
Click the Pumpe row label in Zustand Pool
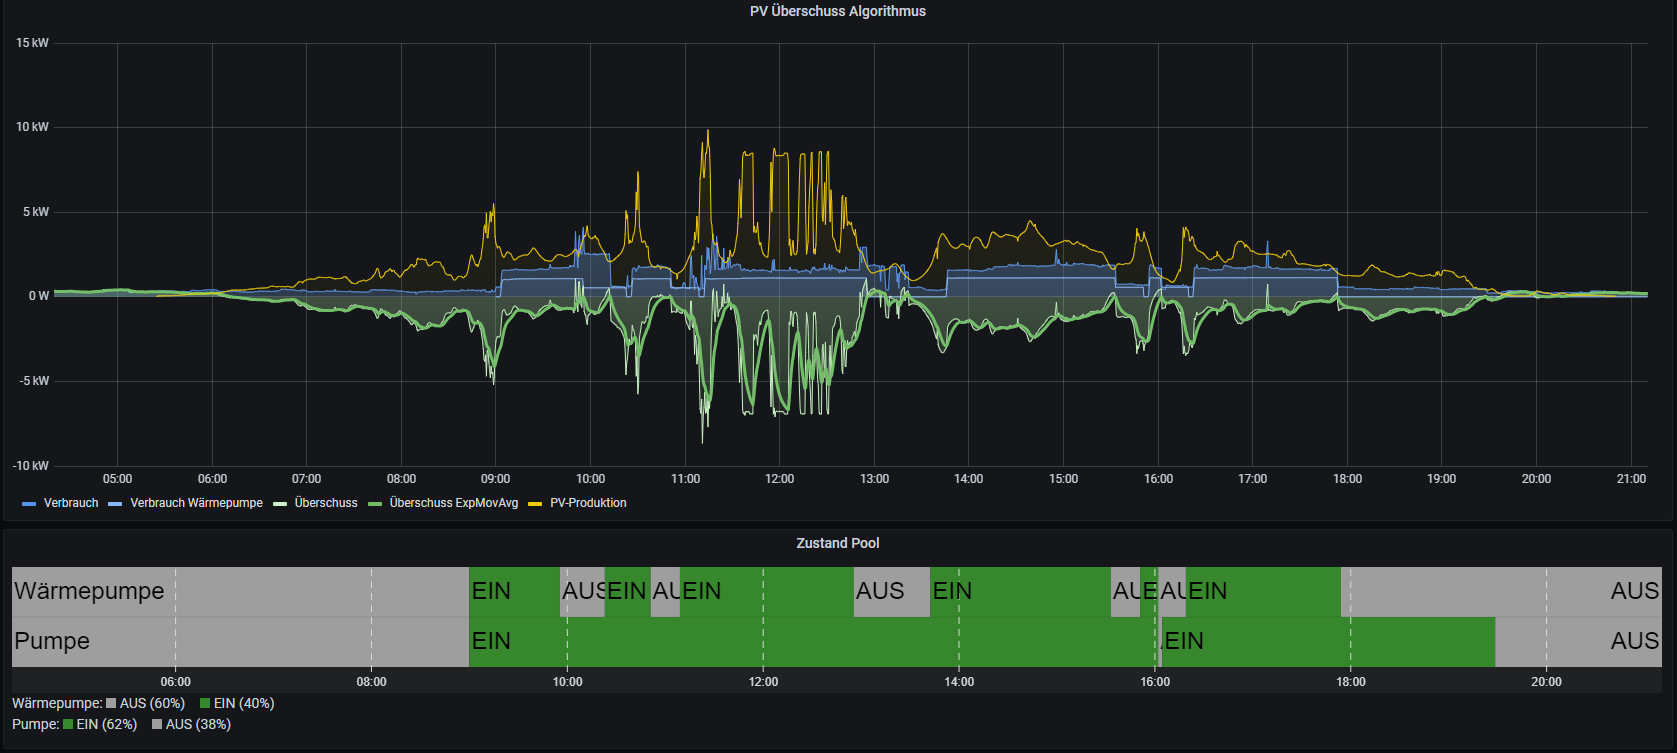pyautogui.click(x=52, y=641)
